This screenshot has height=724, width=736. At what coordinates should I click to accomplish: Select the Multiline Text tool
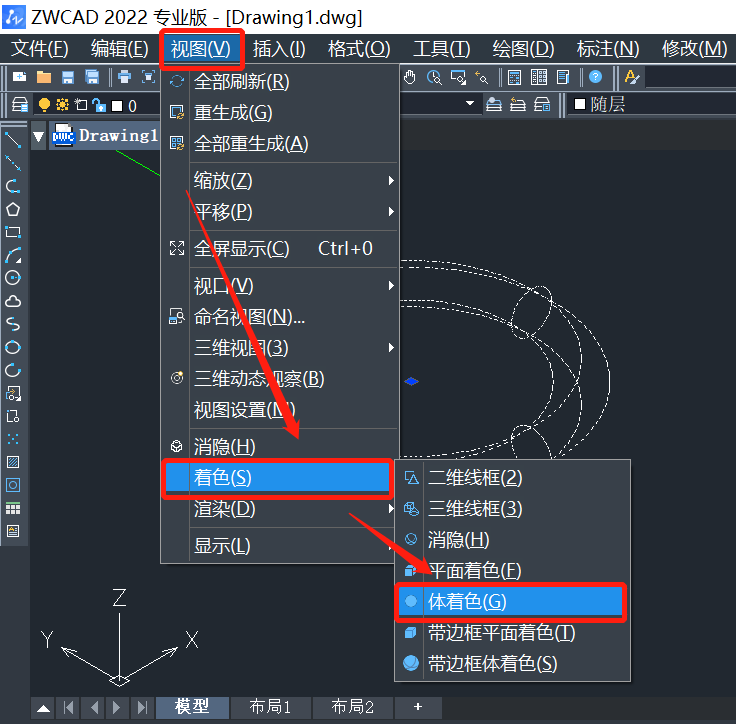coord(13,531)
